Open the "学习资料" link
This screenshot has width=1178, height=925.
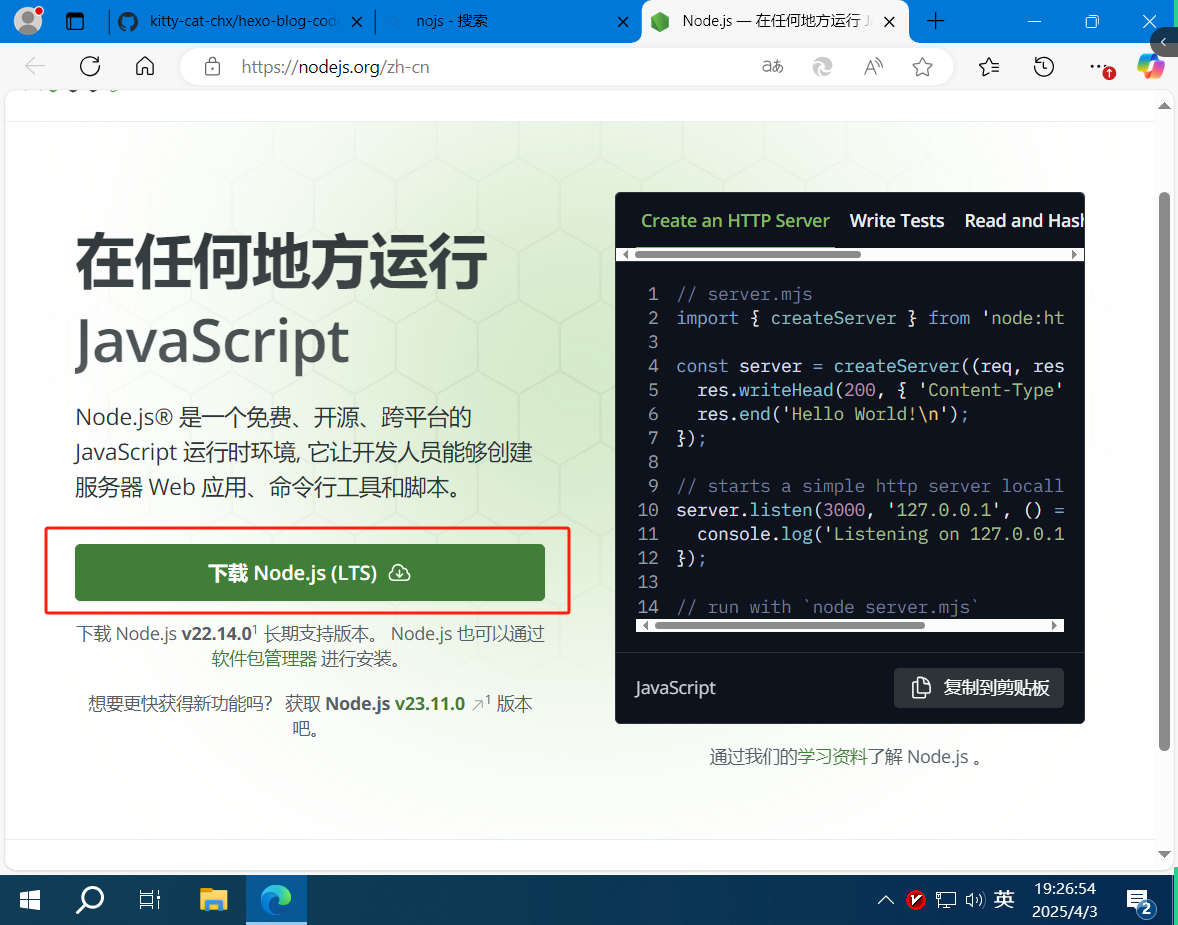click(x=832, y=757)
